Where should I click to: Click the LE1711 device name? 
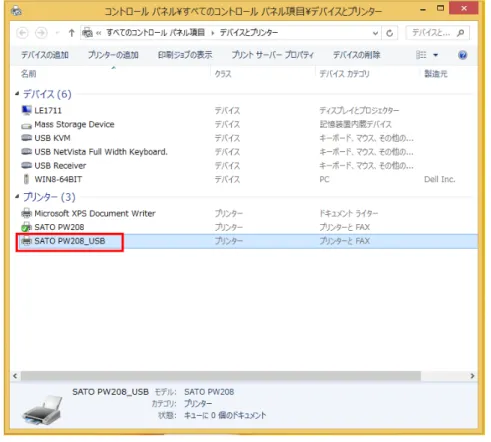pos(48,111)
